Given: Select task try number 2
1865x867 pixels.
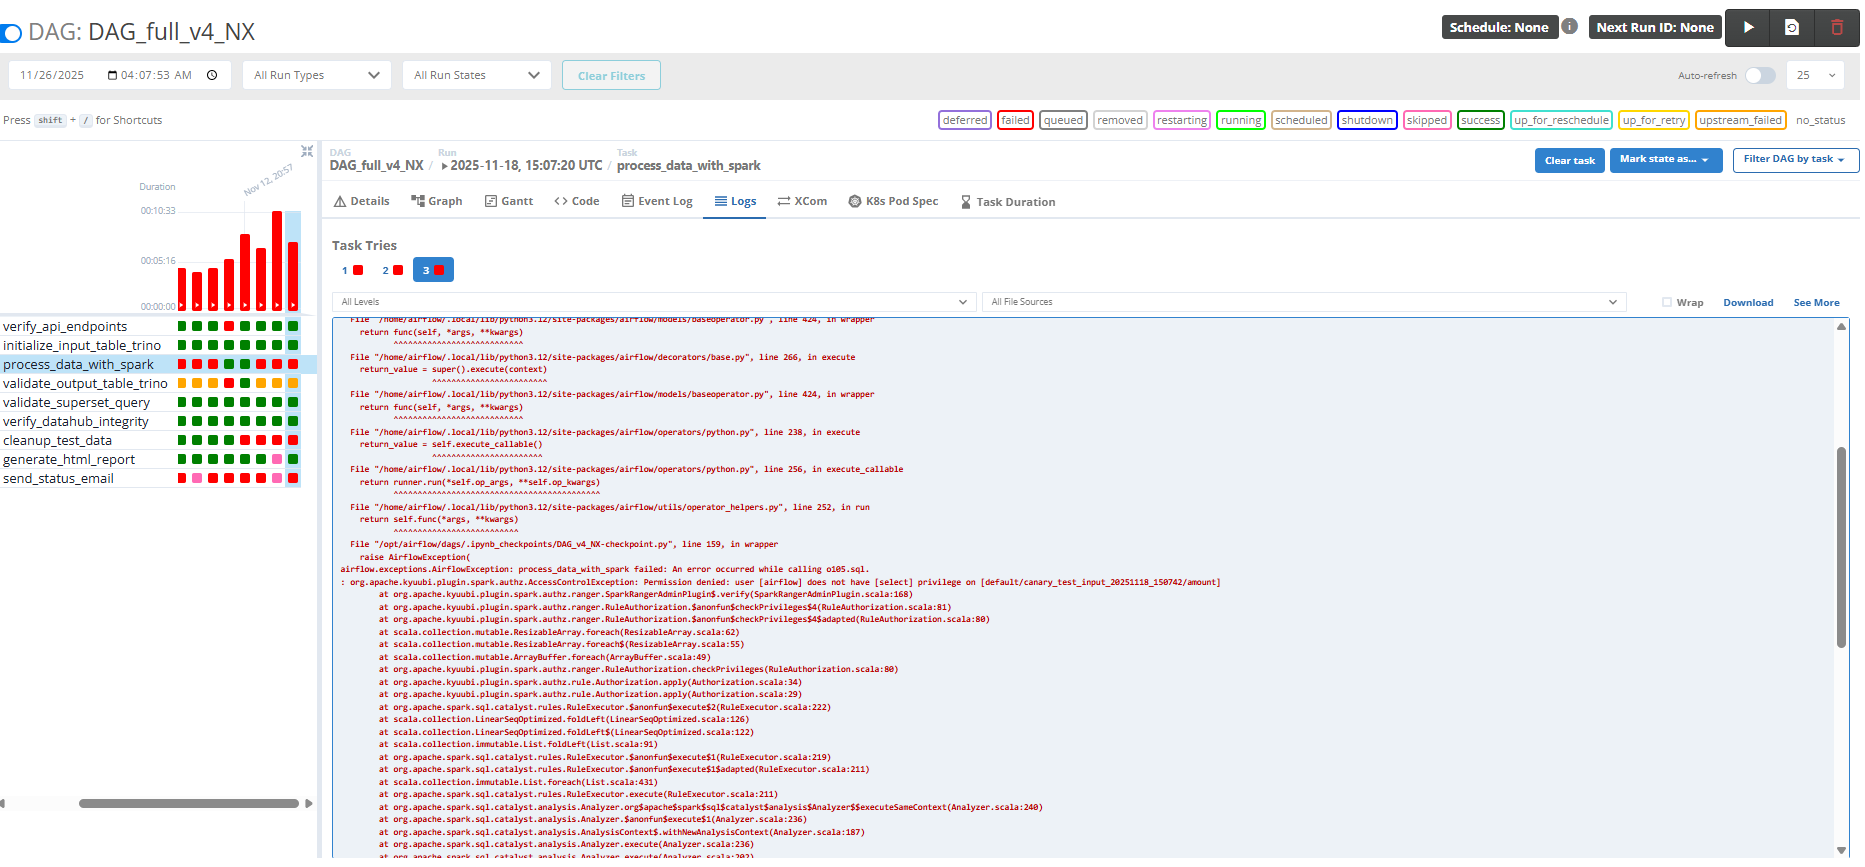Looking at the screenshot, I should [x=392, y=270].
